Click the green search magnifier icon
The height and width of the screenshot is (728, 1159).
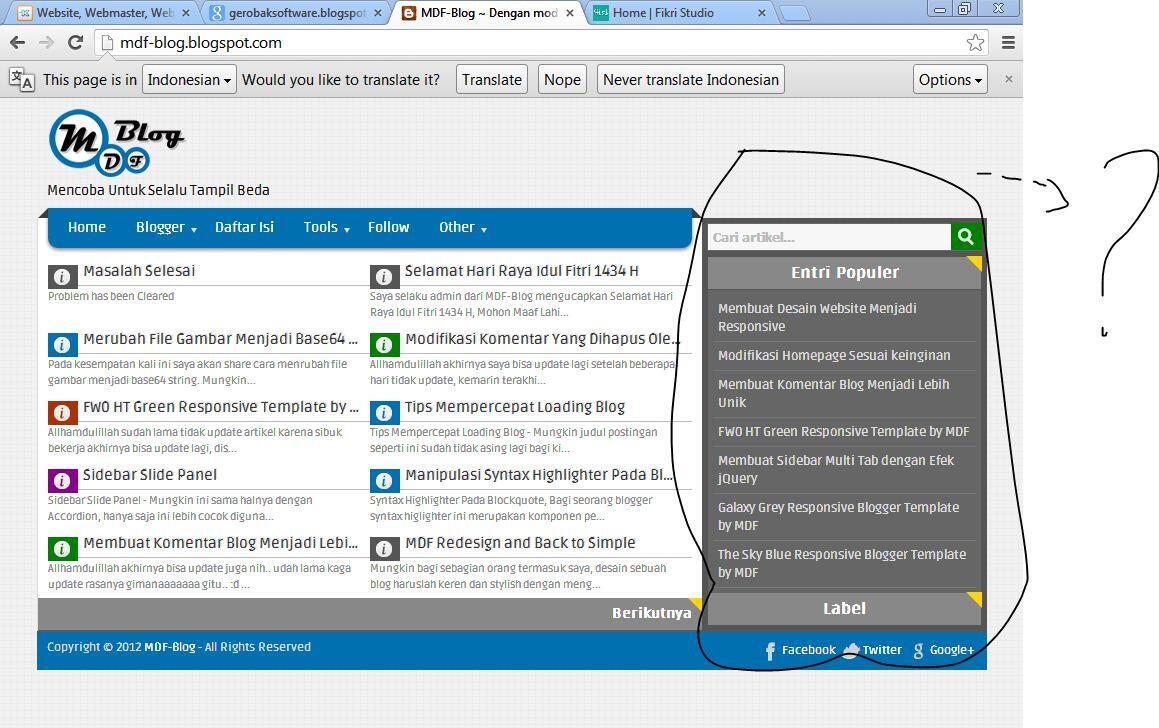tap(964, 237)
